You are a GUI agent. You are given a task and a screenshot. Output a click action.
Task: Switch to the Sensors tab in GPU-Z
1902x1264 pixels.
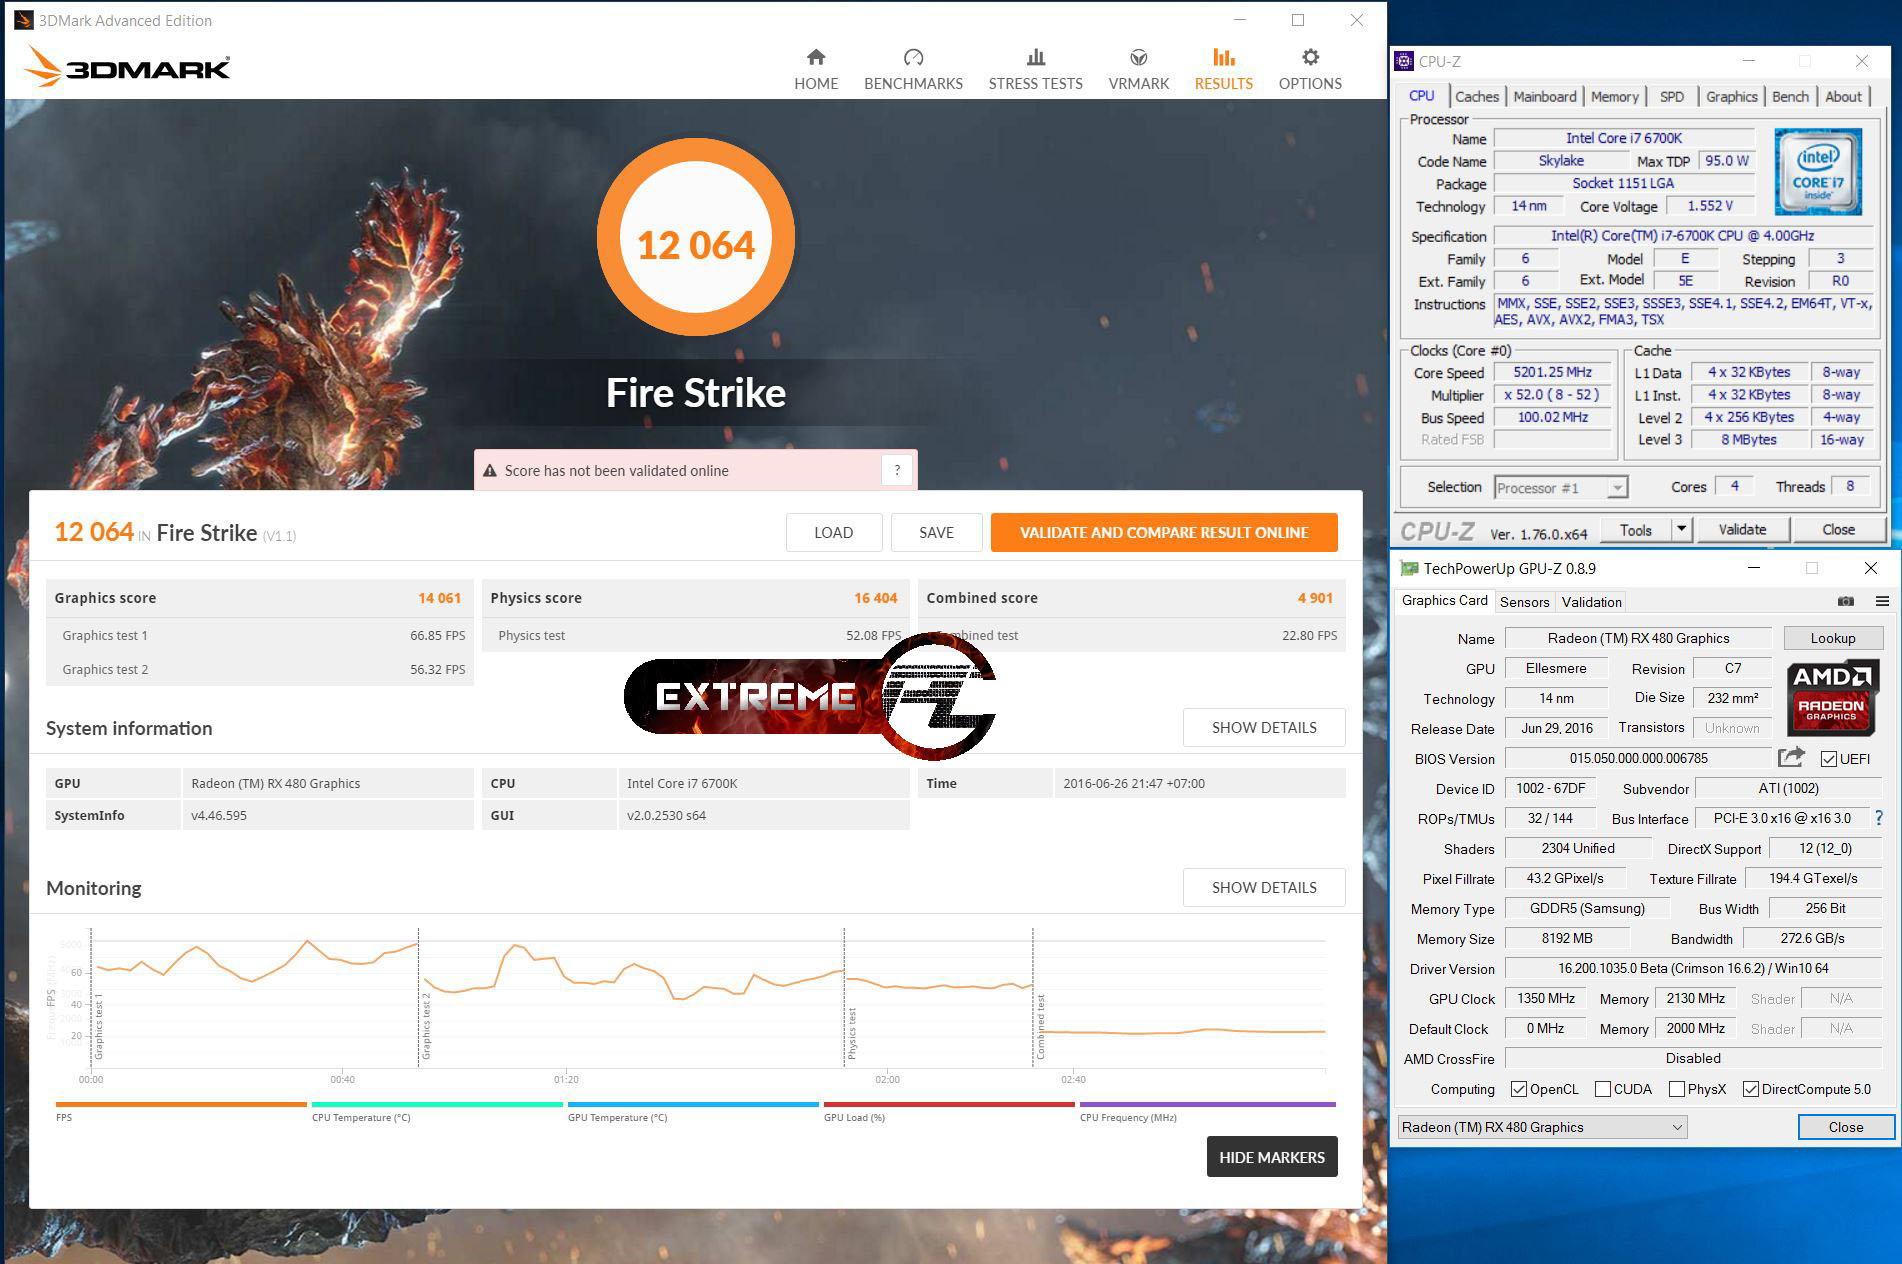(1524, 602)
